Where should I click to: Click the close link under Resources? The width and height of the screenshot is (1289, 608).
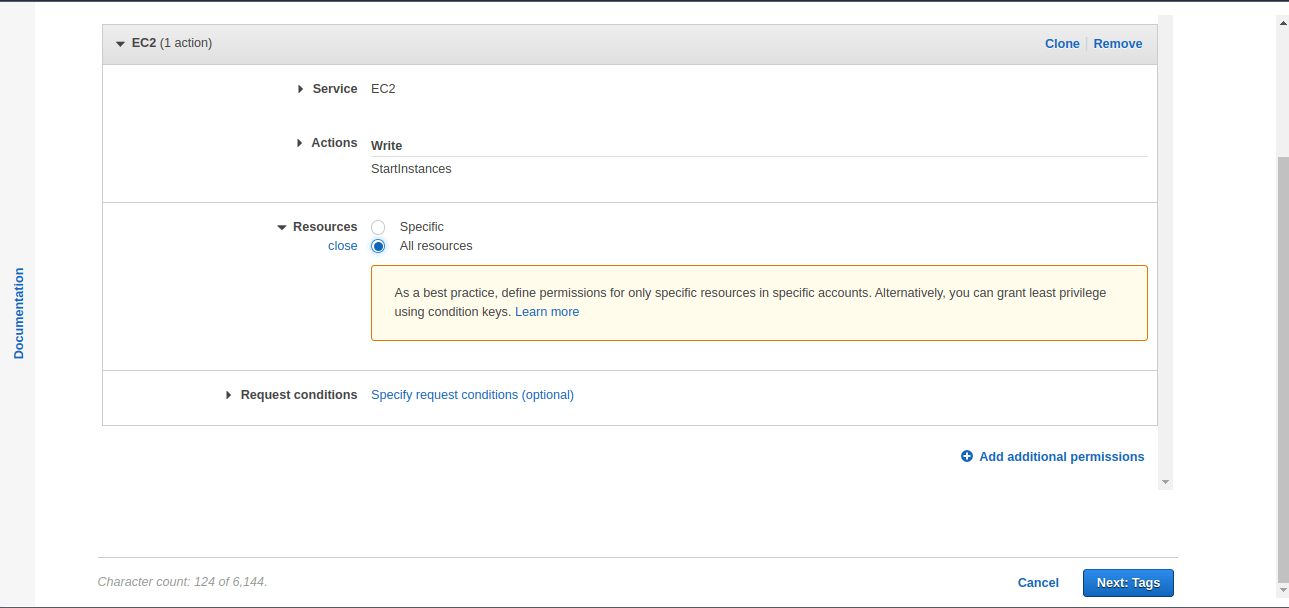point(343,246)
